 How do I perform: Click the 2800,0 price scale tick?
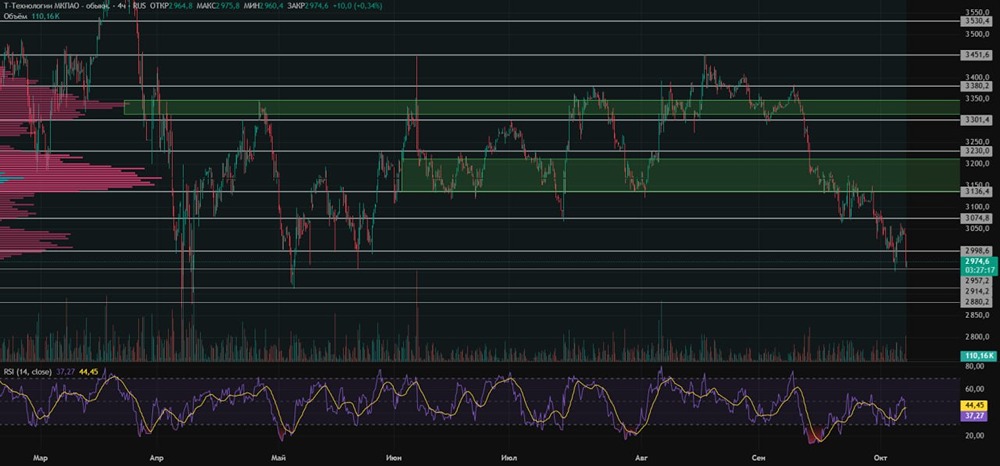click(x=977, y=337)
